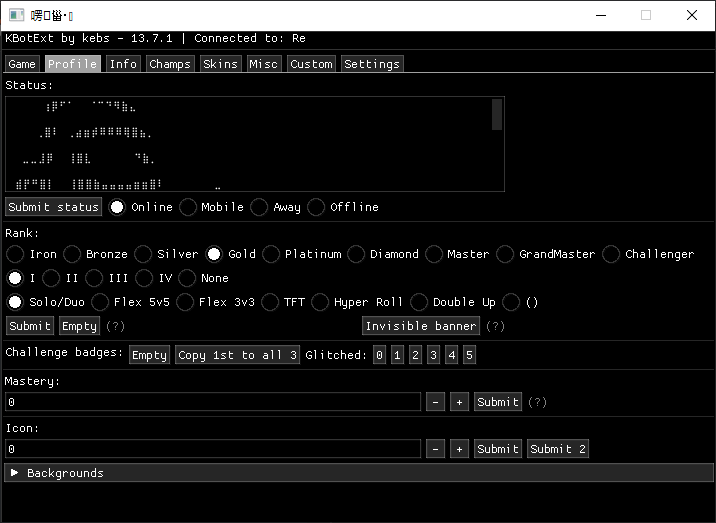Click the help (?) next to rank Empty
This screenshot has height=523, width=716.
click(x=116, y=326)
